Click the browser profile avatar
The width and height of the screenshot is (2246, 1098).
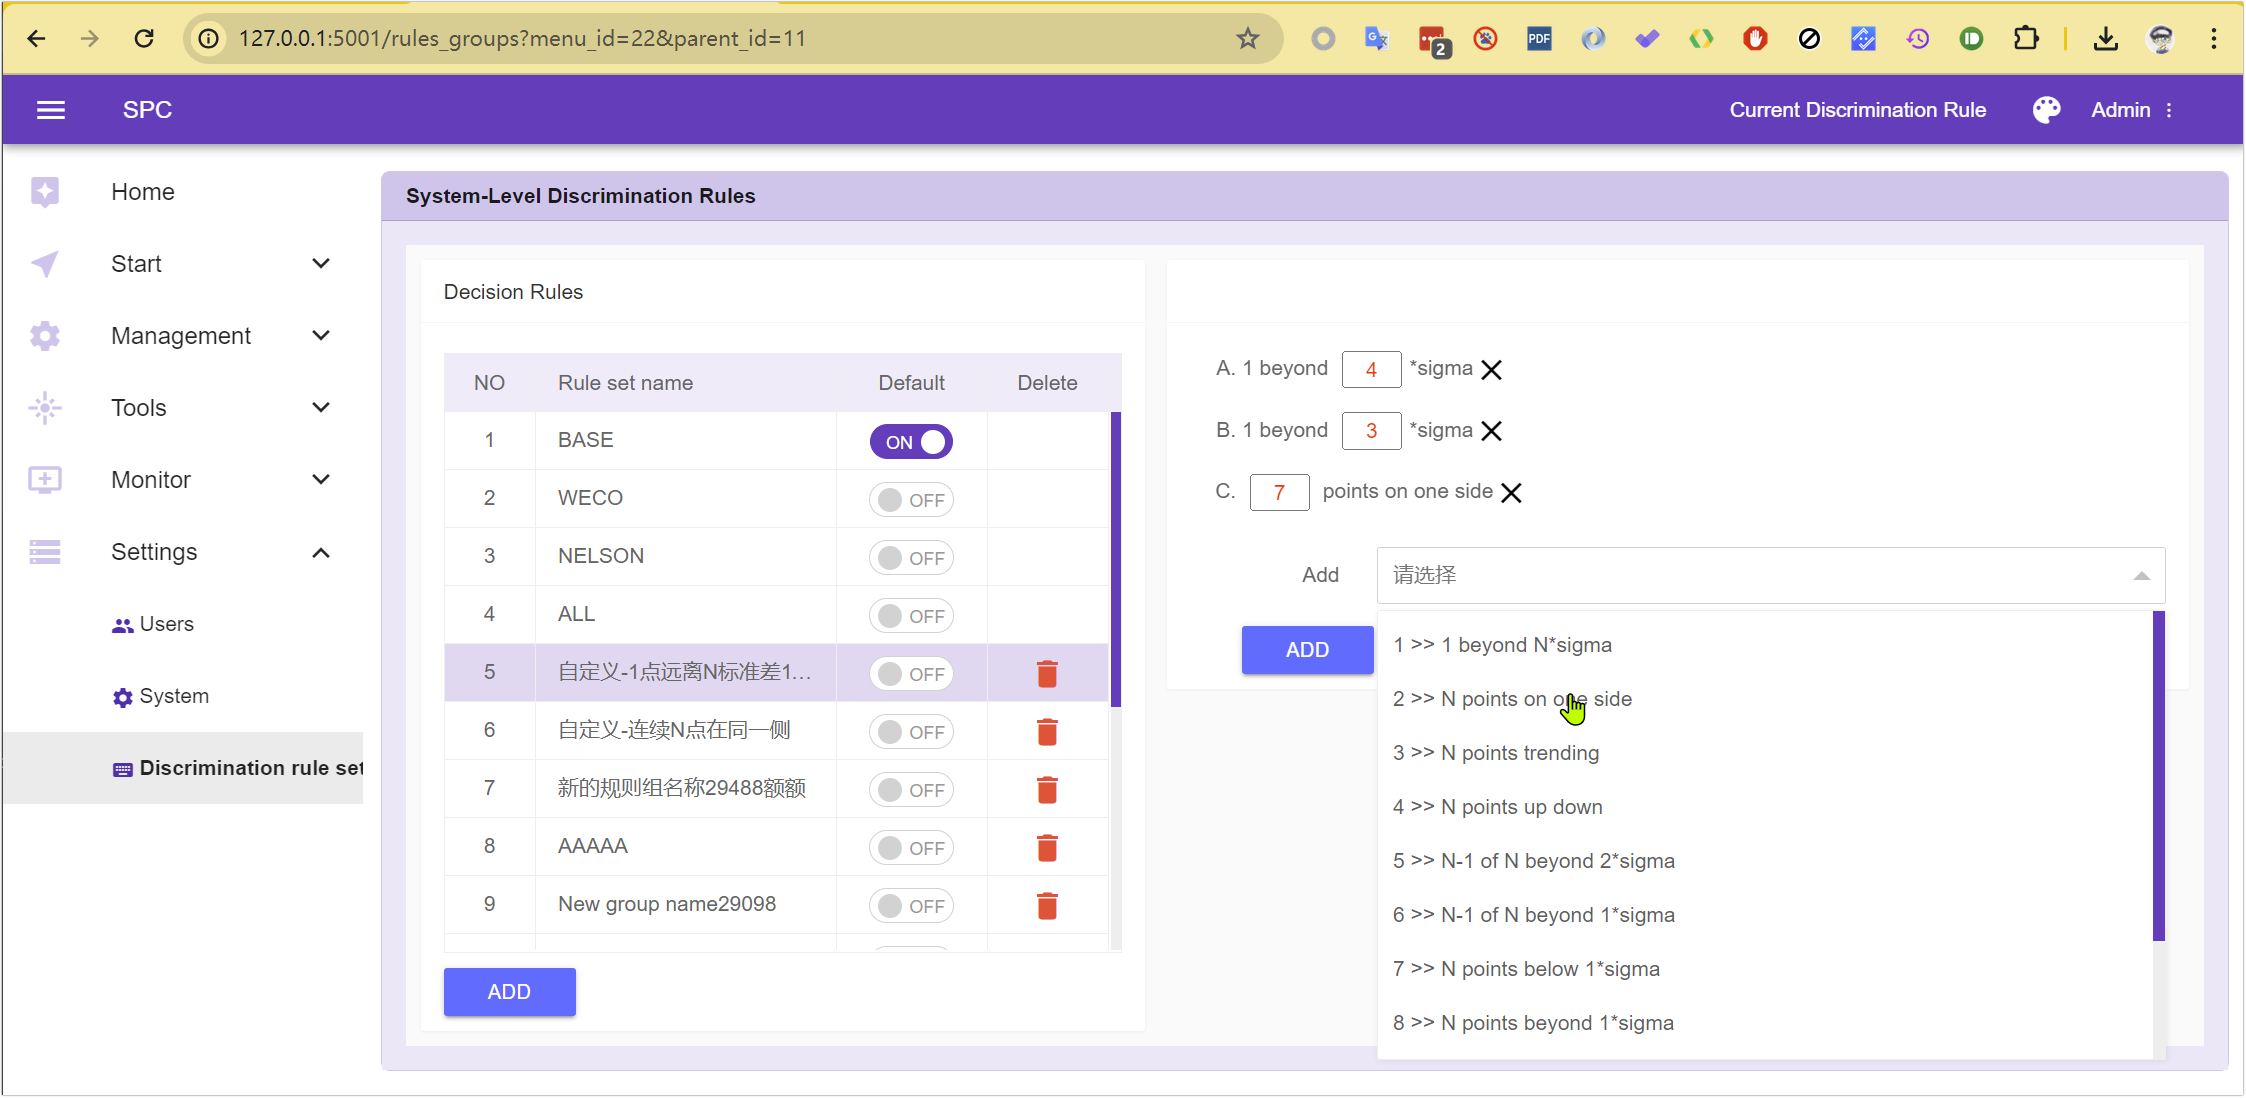(2160, 39)
